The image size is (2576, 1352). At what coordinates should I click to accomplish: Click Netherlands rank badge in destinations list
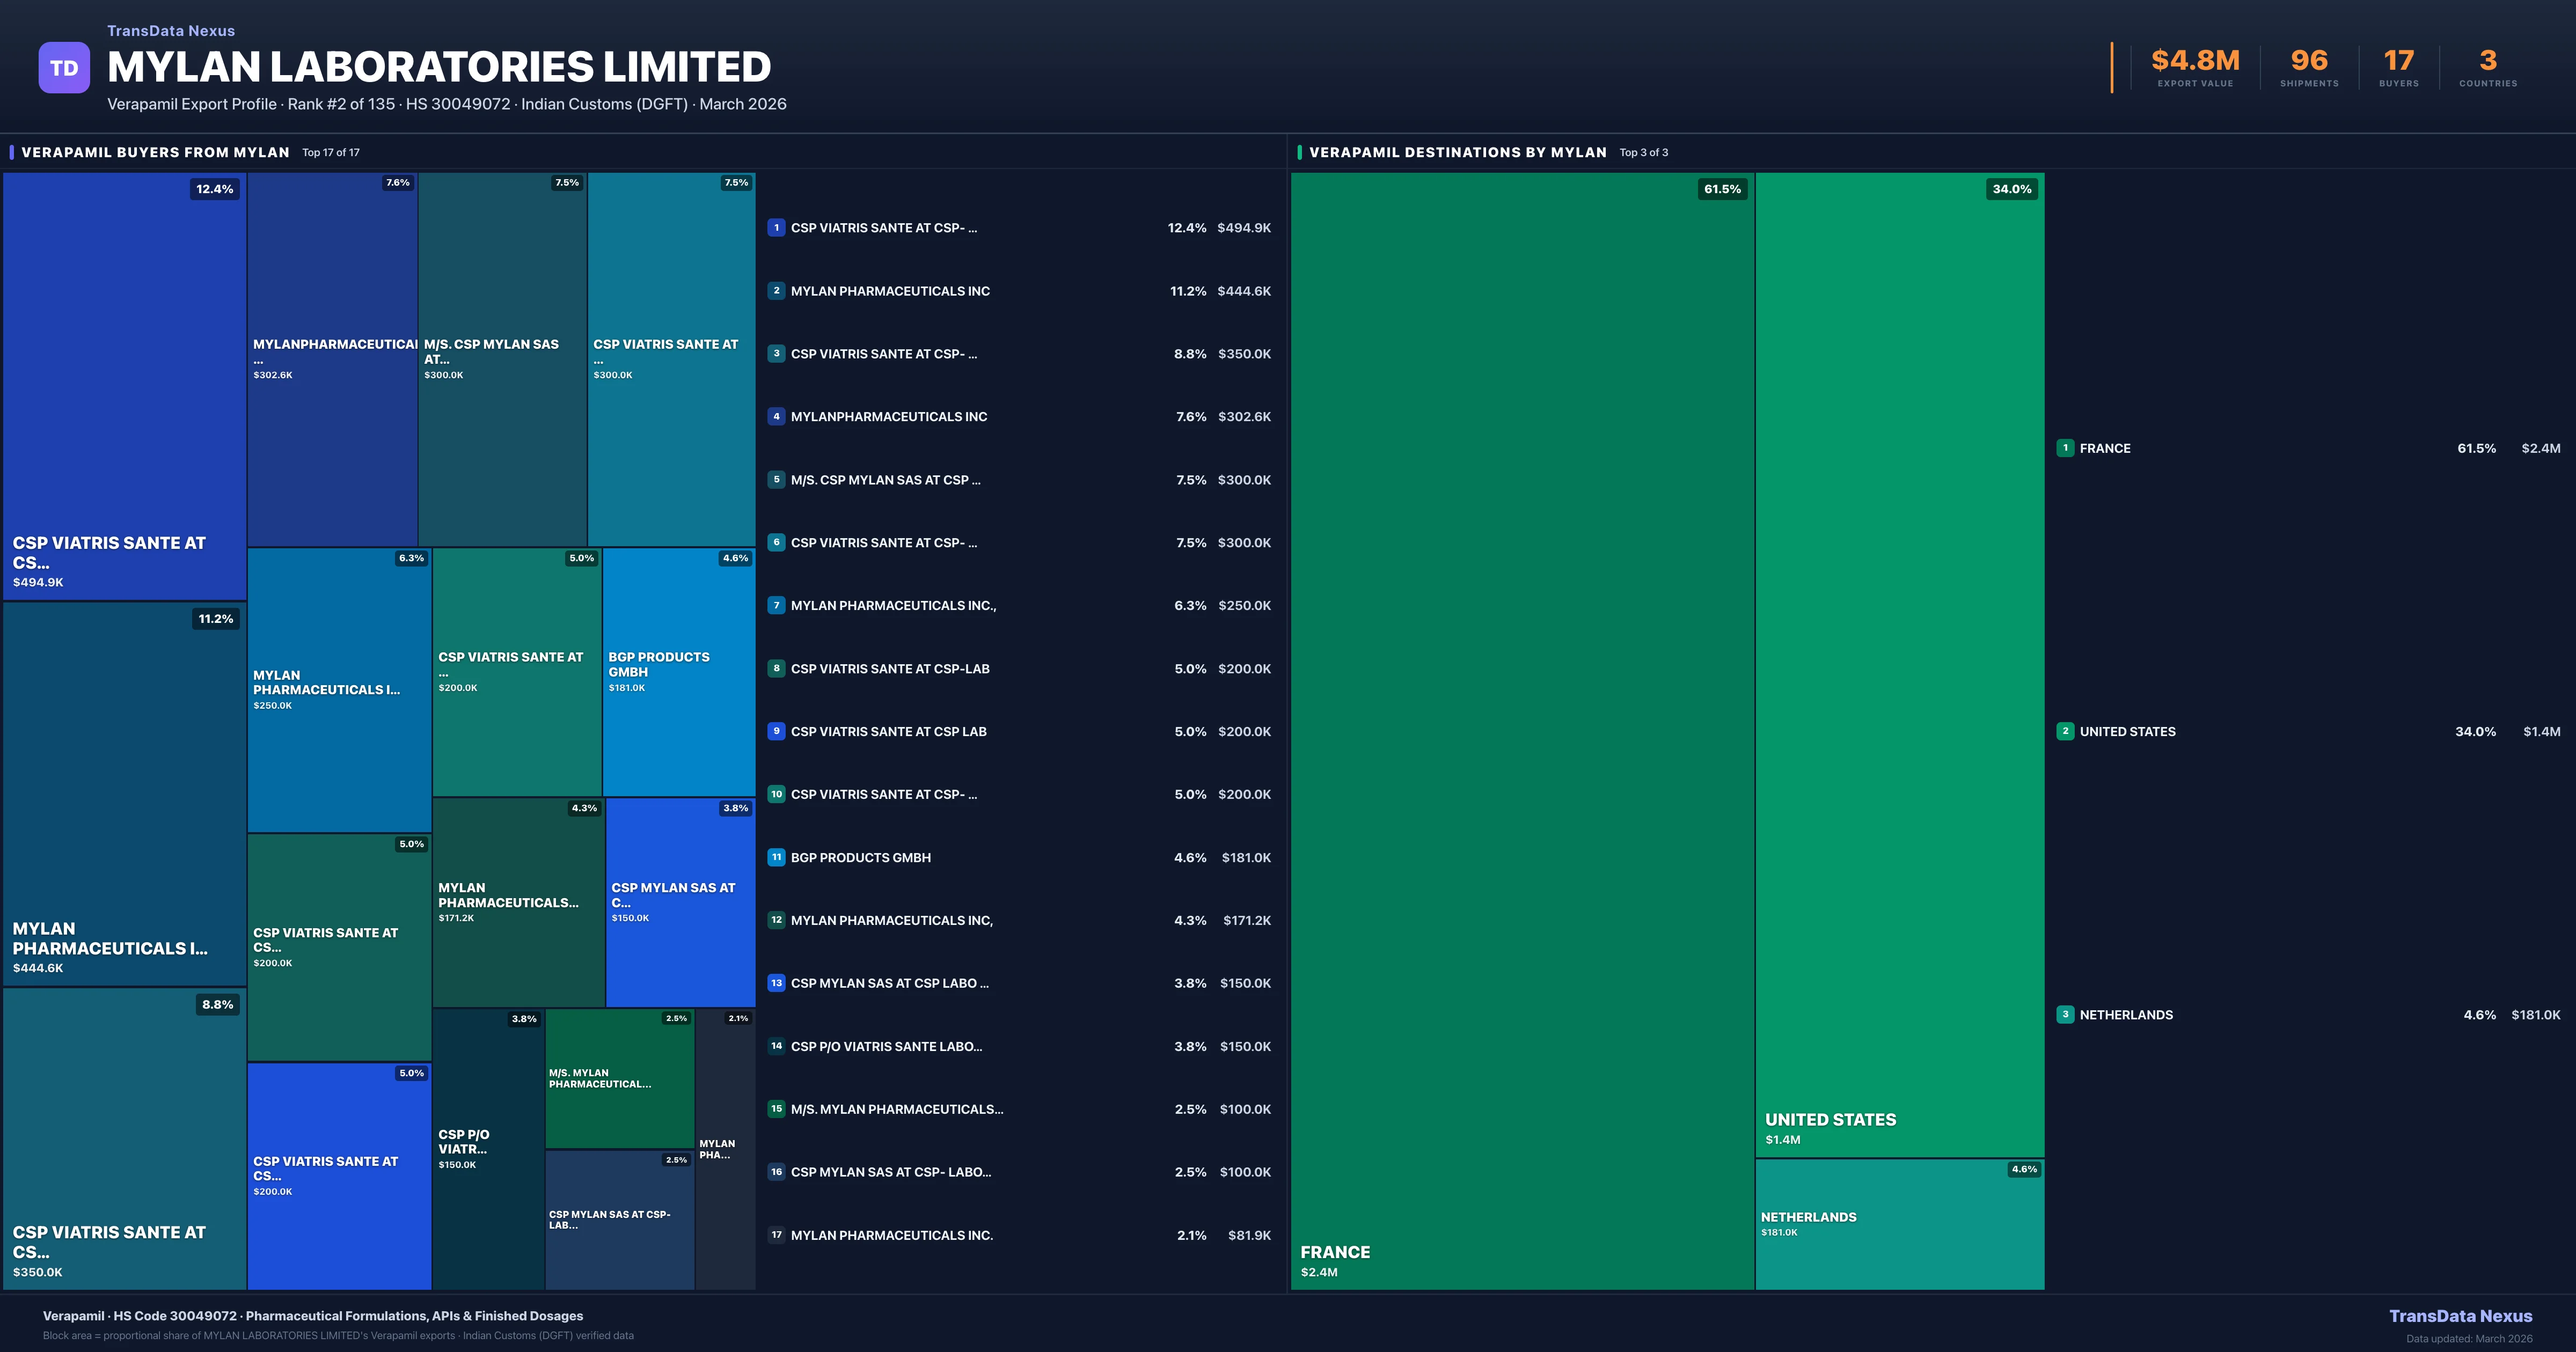pyautogui.click(x=2065, y=1014)
